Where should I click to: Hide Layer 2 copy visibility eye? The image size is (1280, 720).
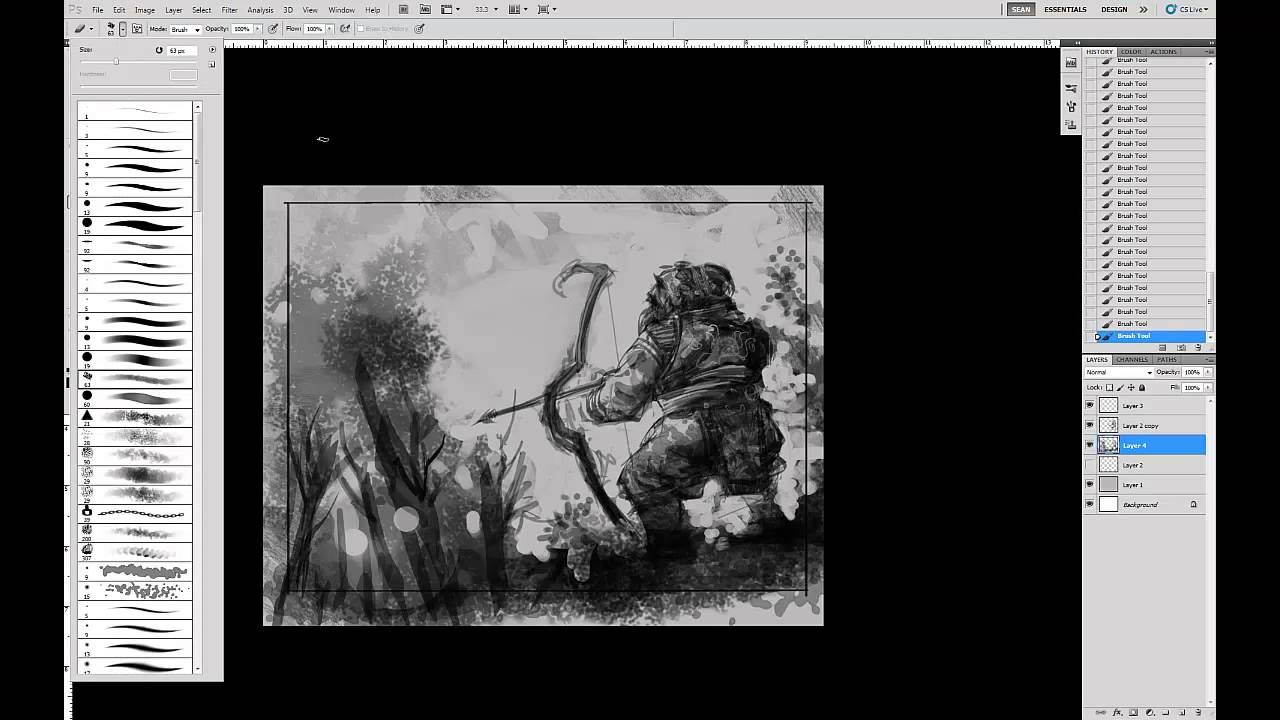[1090, 425]
